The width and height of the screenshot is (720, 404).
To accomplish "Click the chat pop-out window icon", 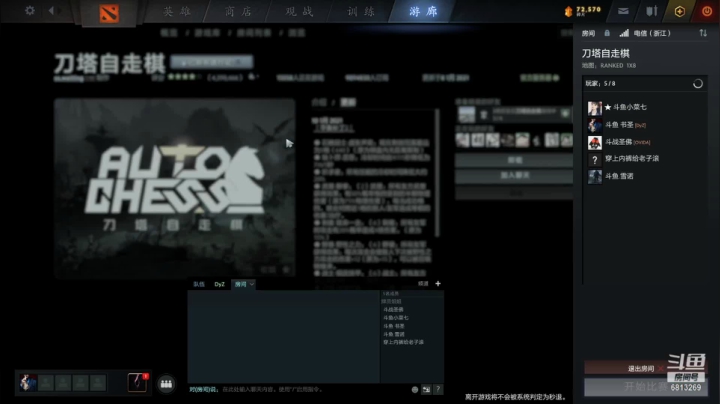I will pos(427,389).
